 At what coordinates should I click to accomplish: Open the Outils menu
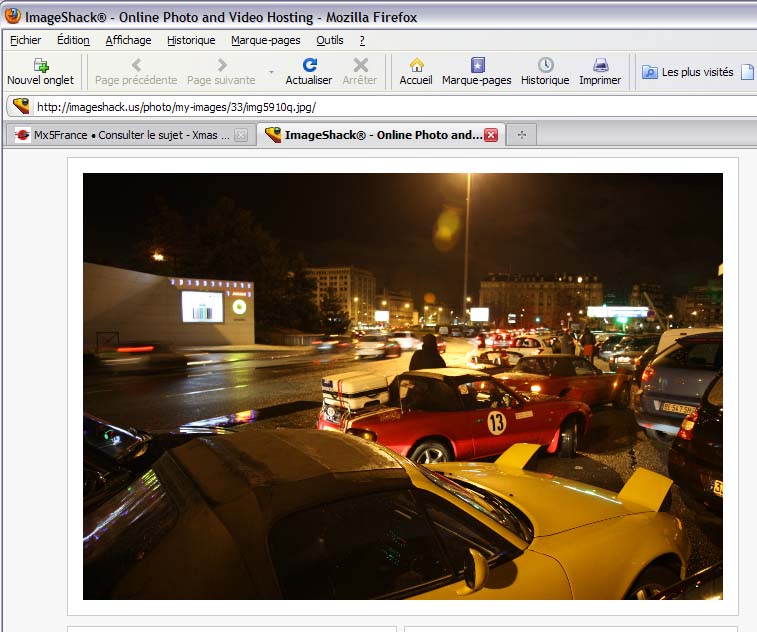coord(330,40)
